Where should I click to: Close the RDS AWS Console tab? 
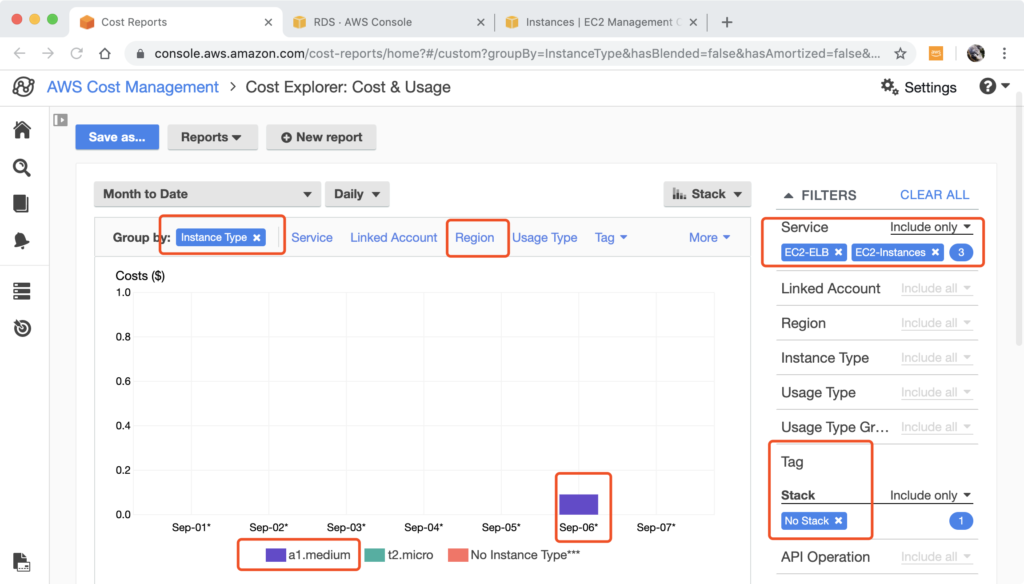pos(481,22)
